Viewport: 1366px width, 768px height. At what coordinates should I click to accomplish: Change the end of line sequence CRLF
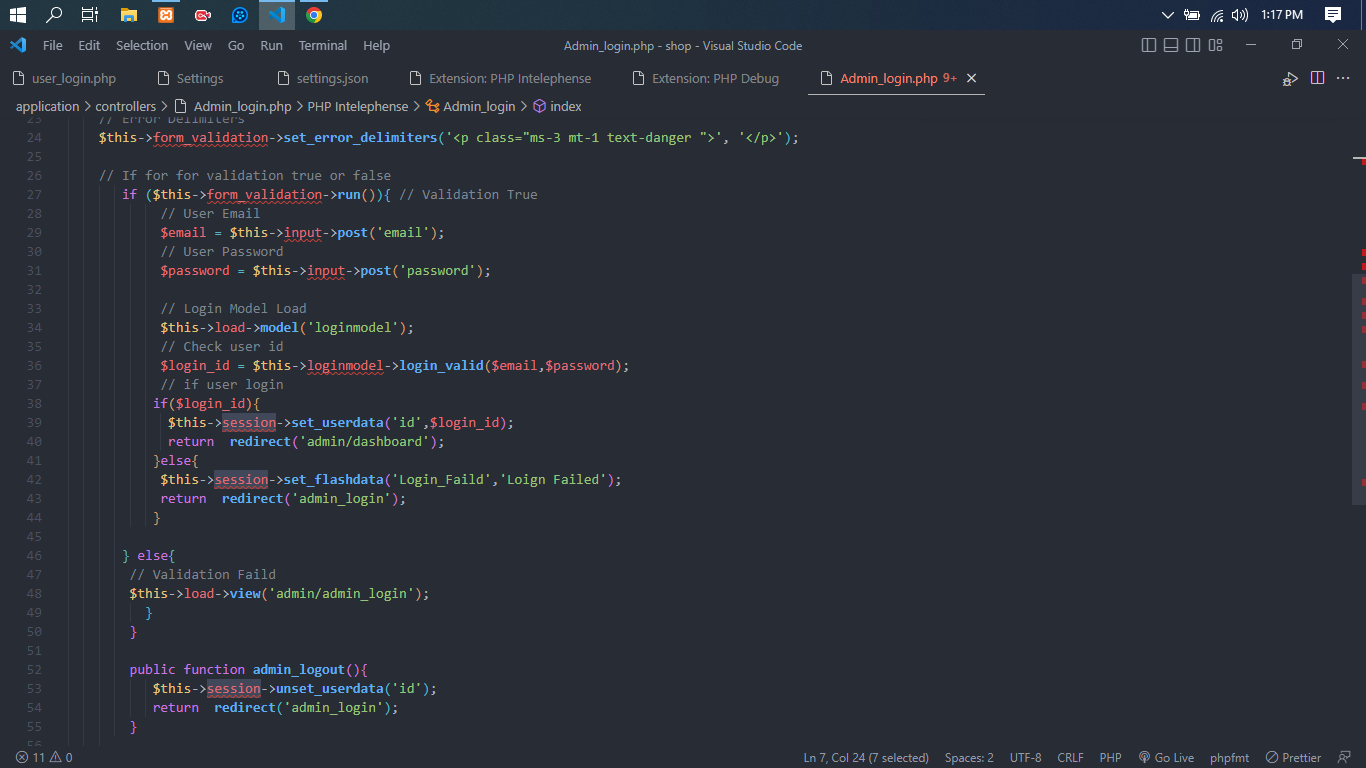pos(1070,758)
